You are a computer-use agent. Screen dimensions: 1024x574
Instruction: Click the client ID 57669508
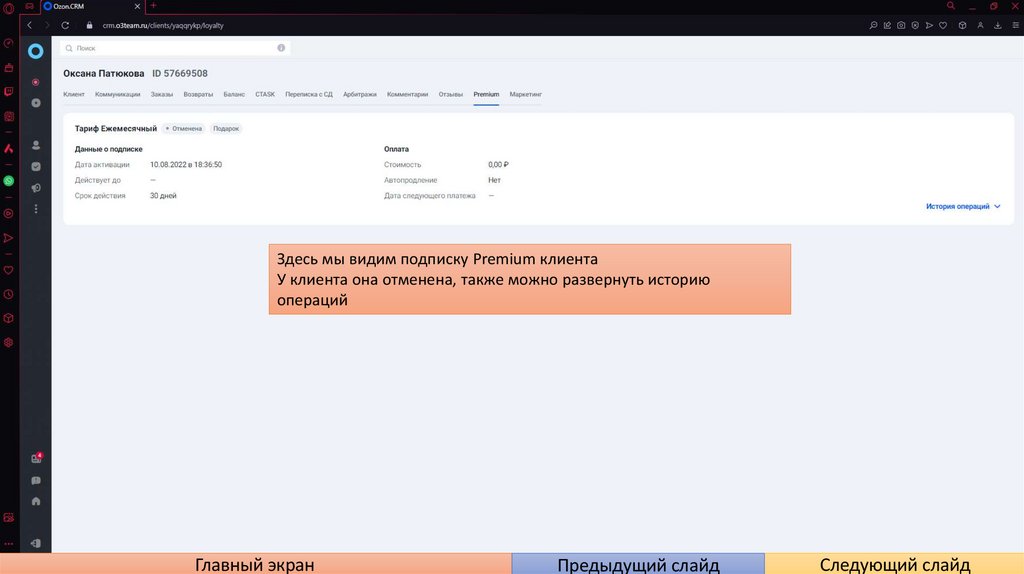click(180, 74)
